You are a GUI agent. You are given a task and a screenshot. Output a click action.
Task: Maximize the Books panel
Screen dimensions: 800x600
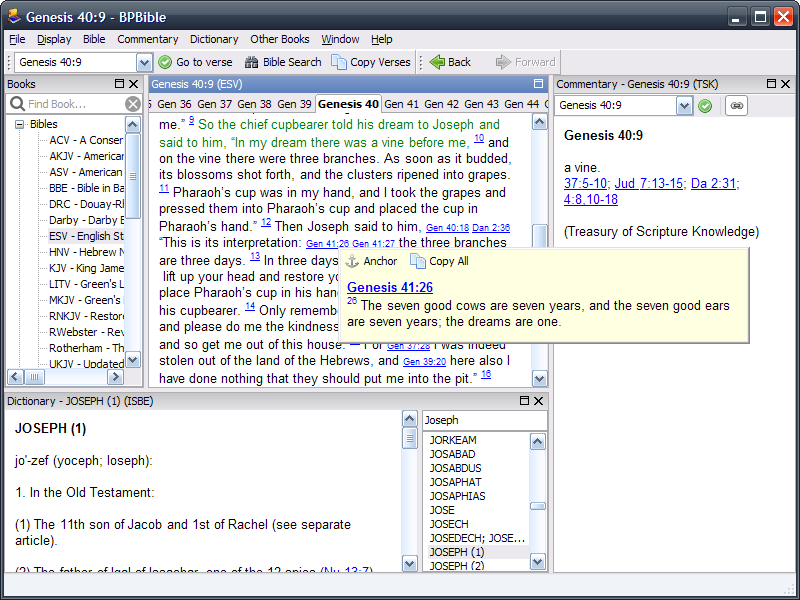(120, 84)
